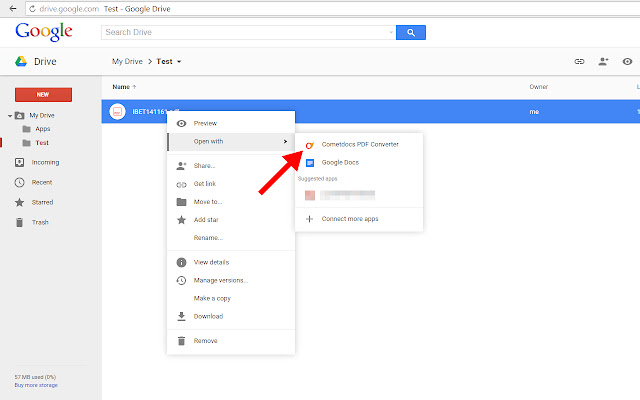Click the browser address bar
The image size is (640, 400).
coord(331,9)
